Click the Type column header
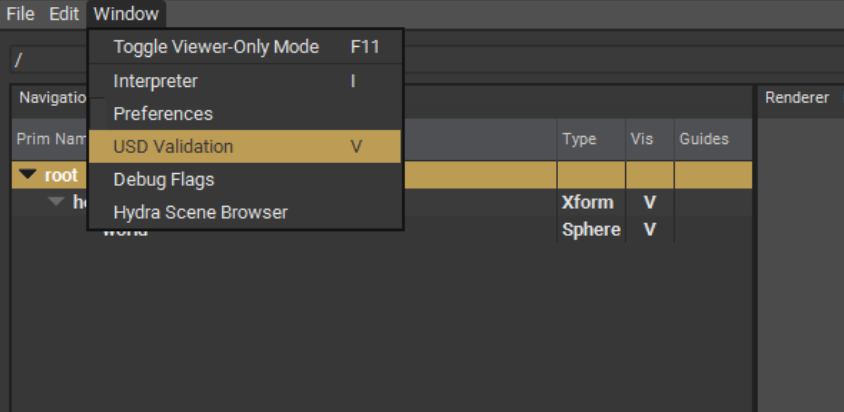The width and height of the screenshot is (844, 412). coord(579,139)
